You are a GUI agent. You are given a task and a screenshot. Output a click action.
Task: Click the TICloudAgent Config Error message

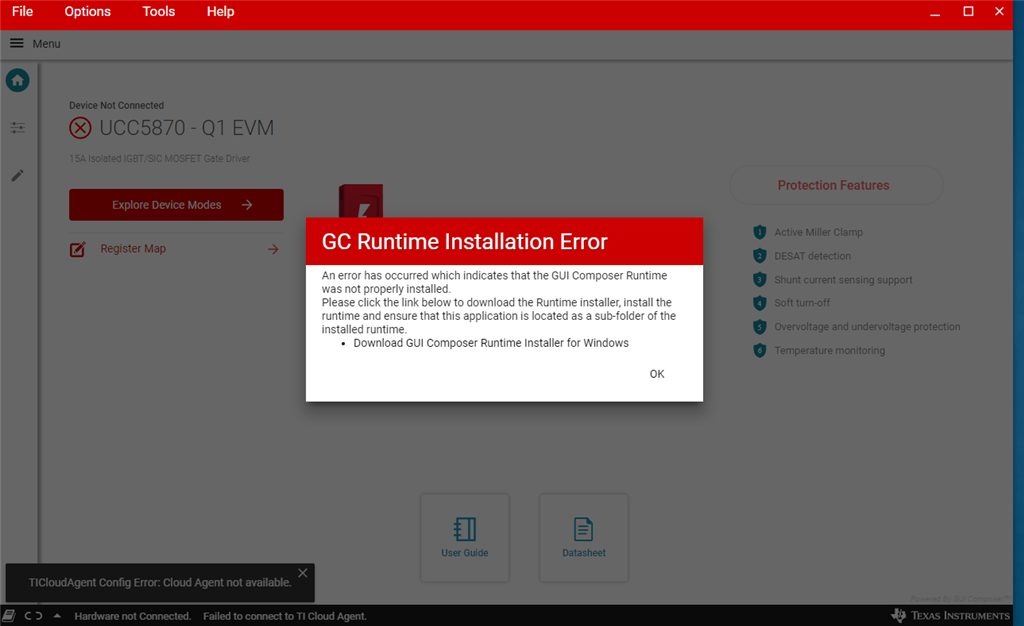(160, 582)
